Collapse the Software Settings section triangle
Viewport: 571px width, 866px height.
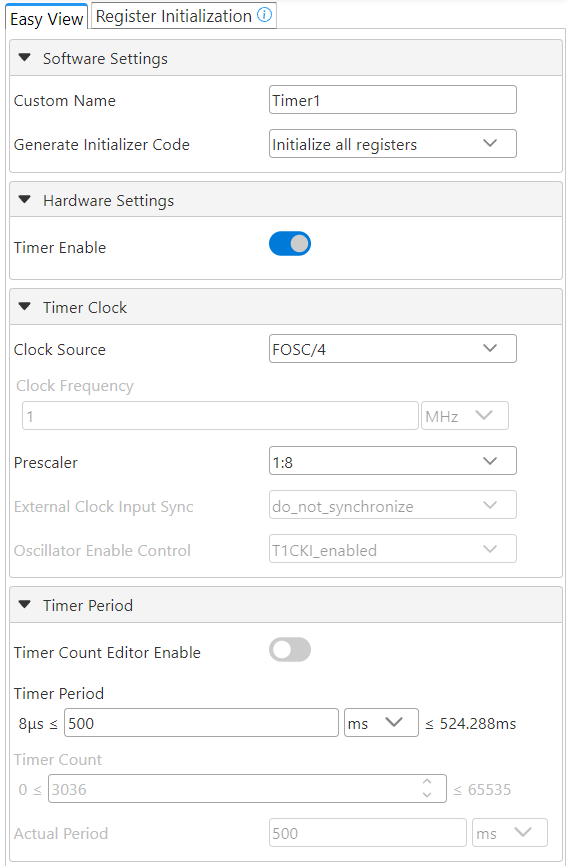point(25,57)
